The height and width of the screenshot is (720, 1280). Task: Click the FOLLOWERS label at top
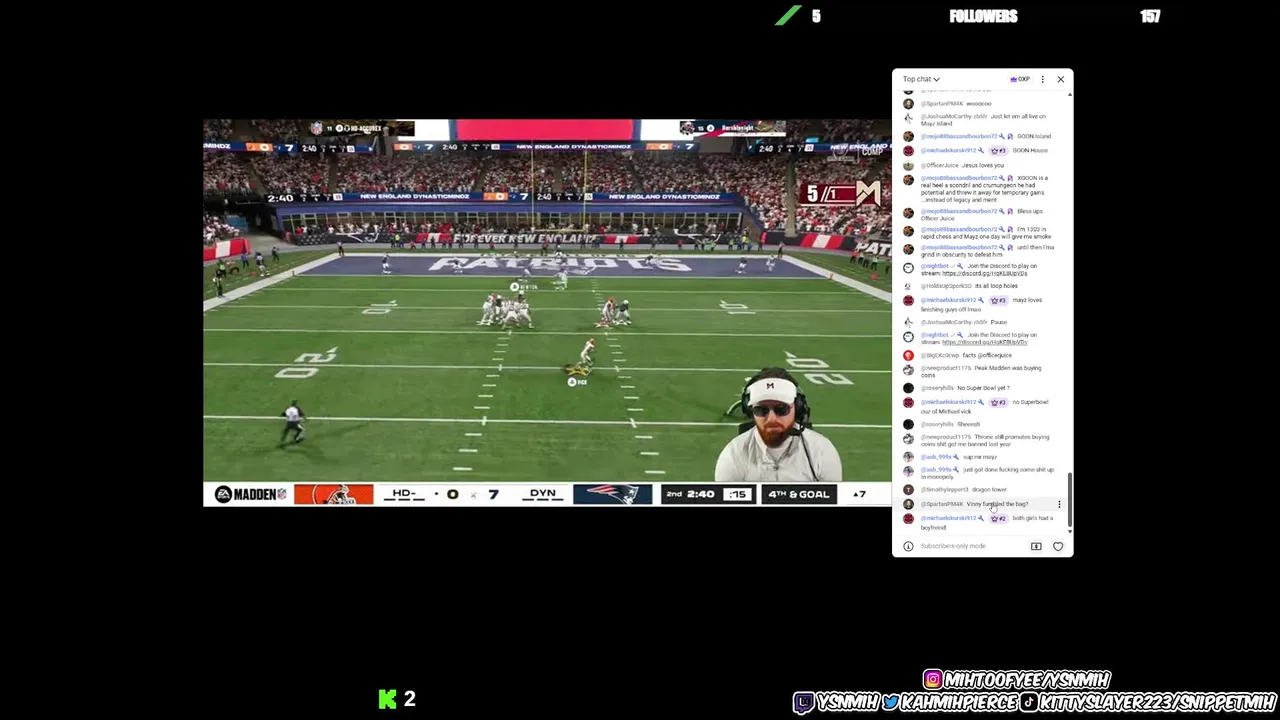click(983, 16)
